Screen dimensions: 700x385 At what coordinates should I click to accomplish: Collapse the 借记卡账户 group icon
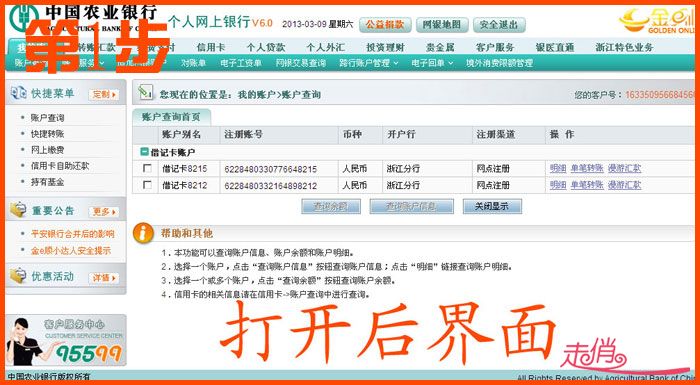(x=144, y=152)
